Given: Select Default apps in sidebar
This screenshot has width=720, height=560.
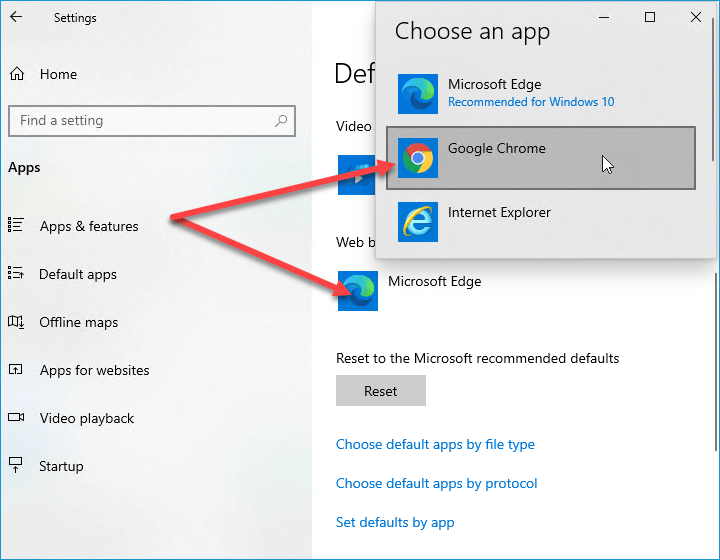Looking at the screenshot, I should (78, 274).
